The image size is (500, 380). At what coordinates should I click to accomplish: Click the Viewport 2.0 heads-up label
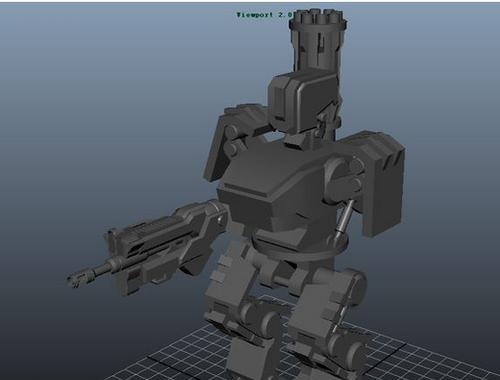tap(265, 15)
